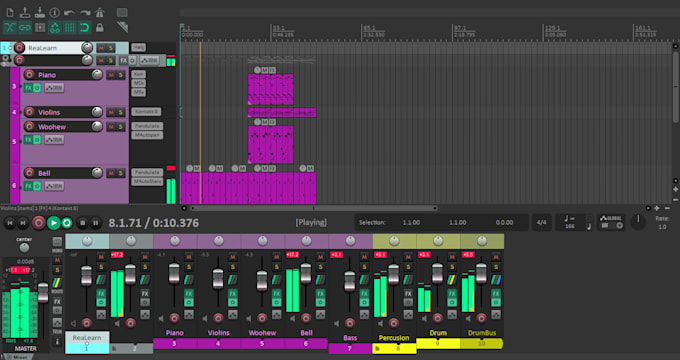Click the transport record button

(x=39, y=223)
